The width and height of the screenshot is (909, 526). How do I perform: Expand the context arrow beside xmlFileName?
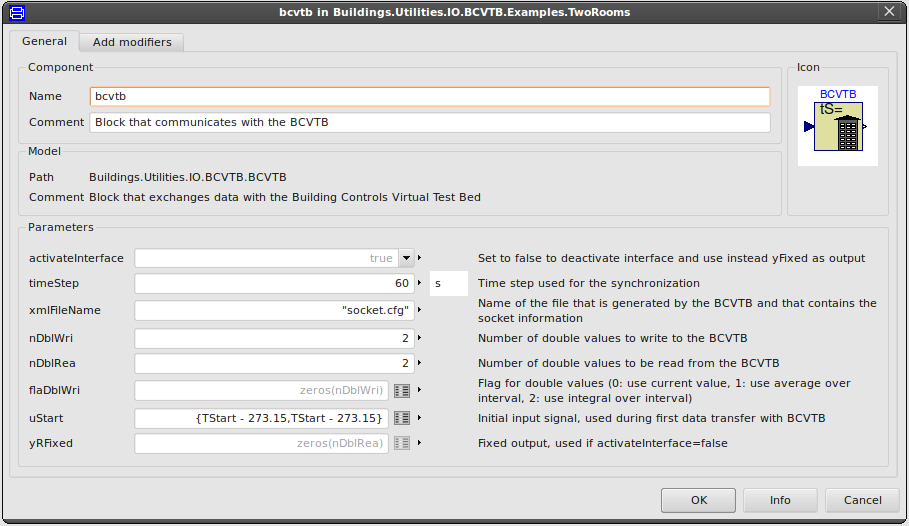tap(420, 310)
